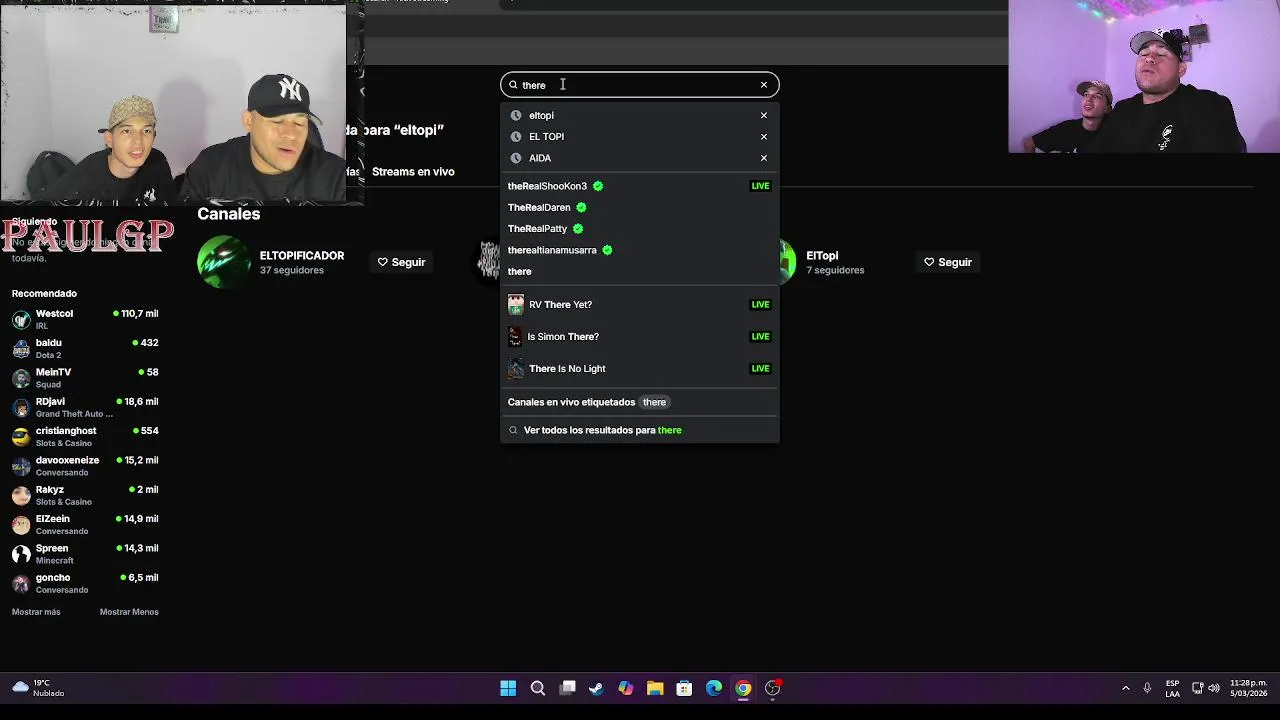Open Windows taskbar search
Image resolution: width=1280 pixels, height=720 pixels.
coord(538,688)
